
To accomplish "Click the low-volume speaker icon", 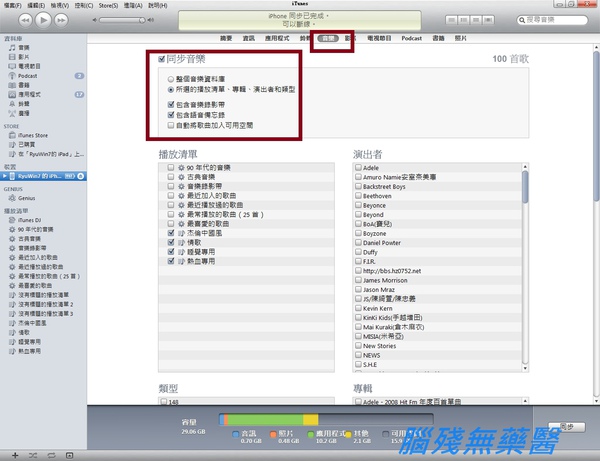I will pyautogui.click(x=95, y=20).
